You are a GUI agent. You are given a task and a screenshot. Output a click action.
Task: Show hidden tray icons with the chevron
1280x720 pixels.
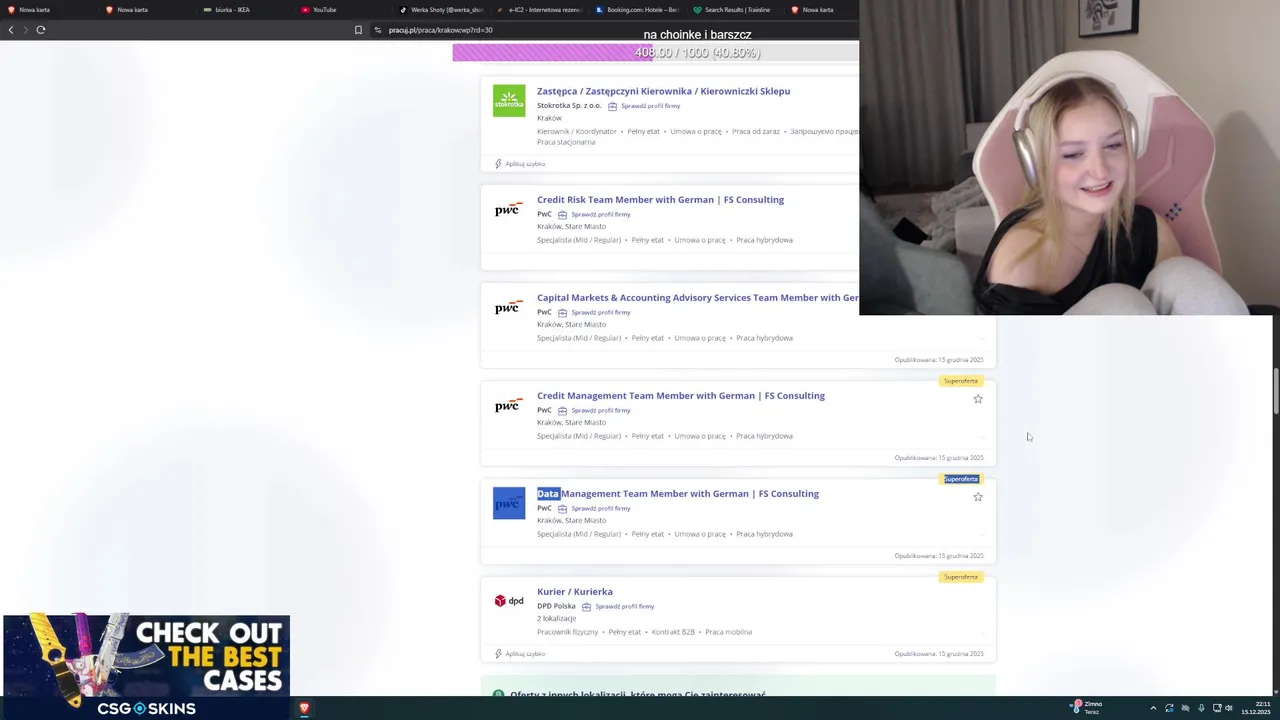(x=1153, y=708)
